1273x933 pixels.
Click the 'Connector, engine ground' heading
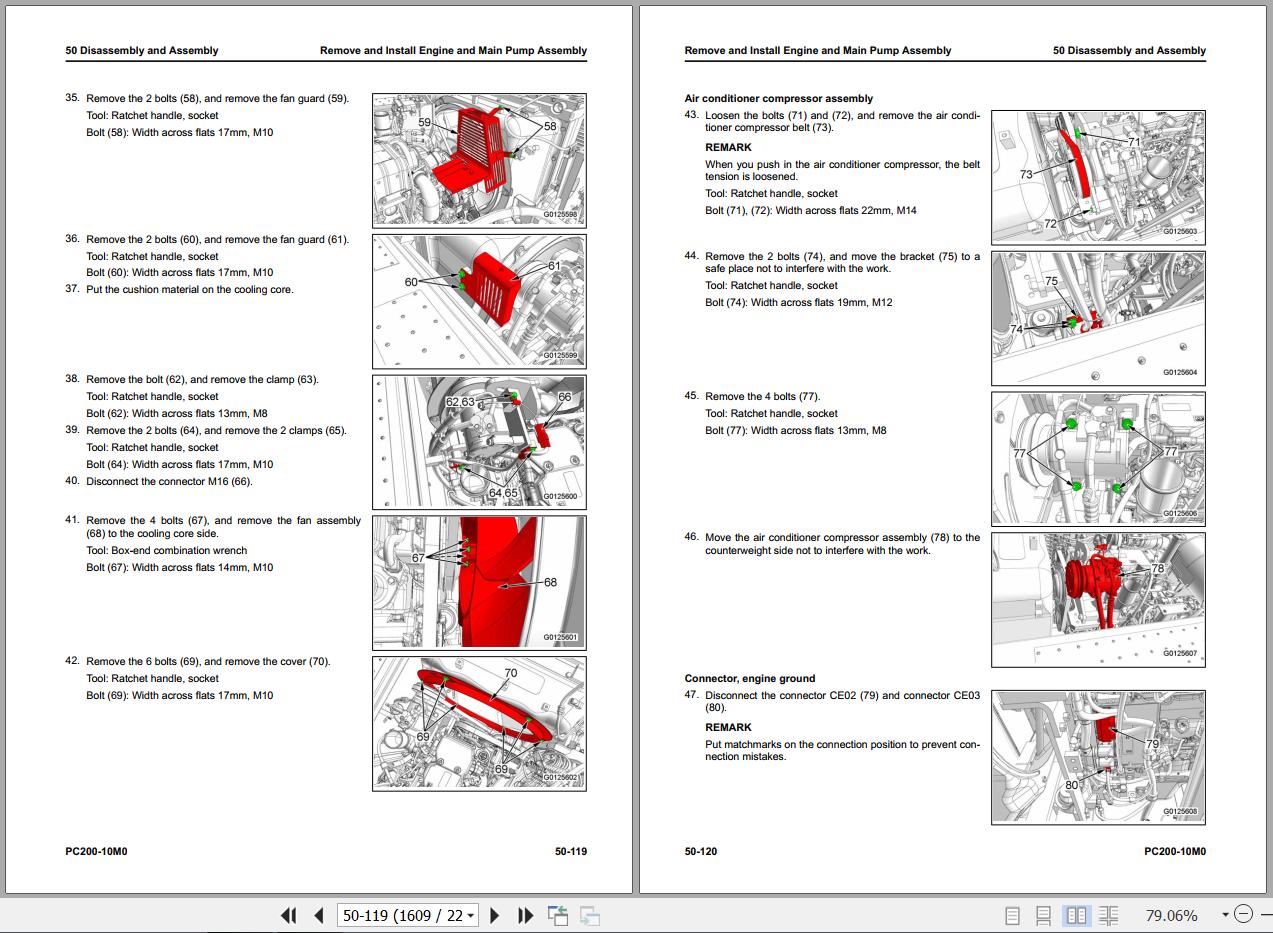(x=749, y=678)
